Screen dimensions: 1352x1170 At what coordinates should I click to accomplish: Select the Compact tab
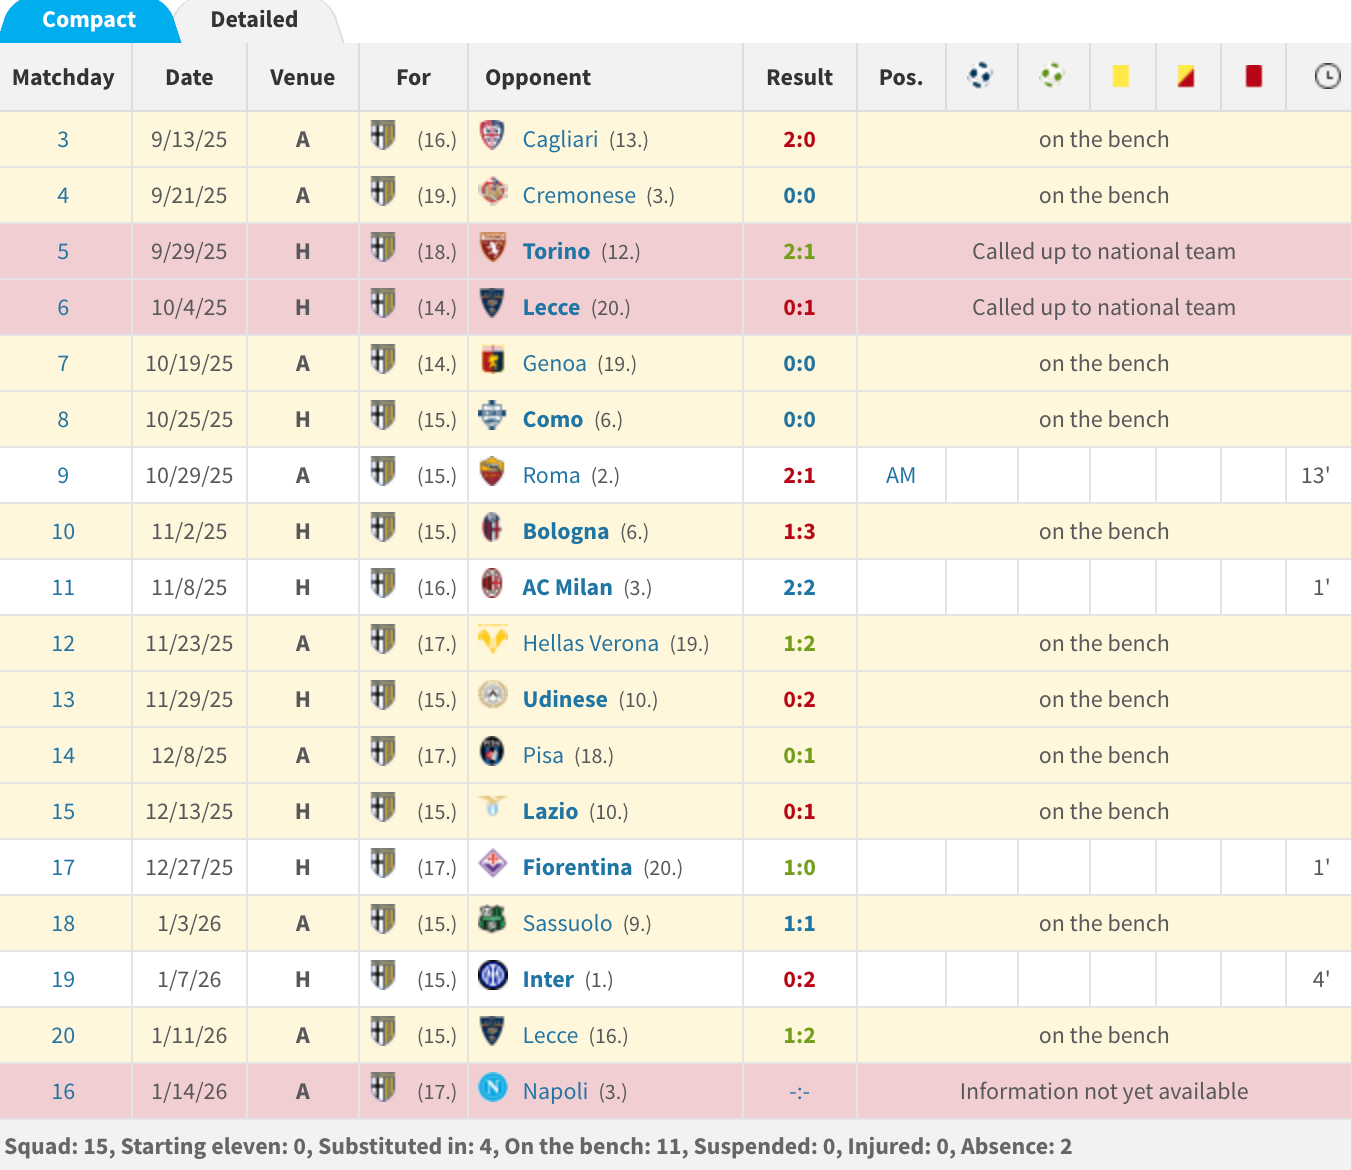pos(88,20)
